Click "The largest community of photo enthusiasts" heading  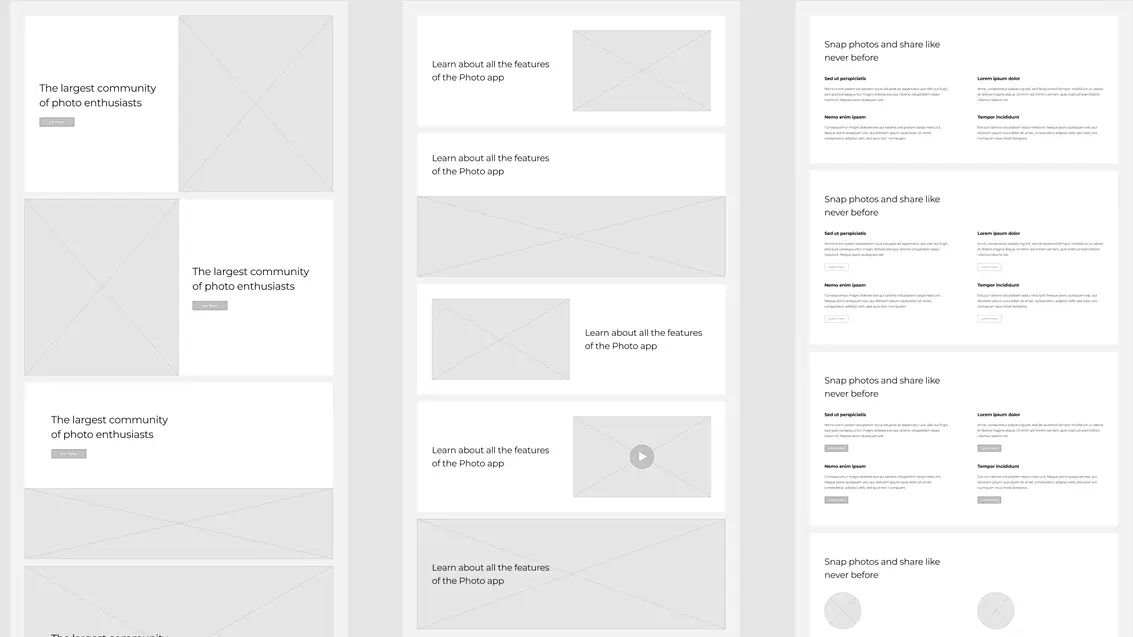pyautogui.click(x=97, y=95)
